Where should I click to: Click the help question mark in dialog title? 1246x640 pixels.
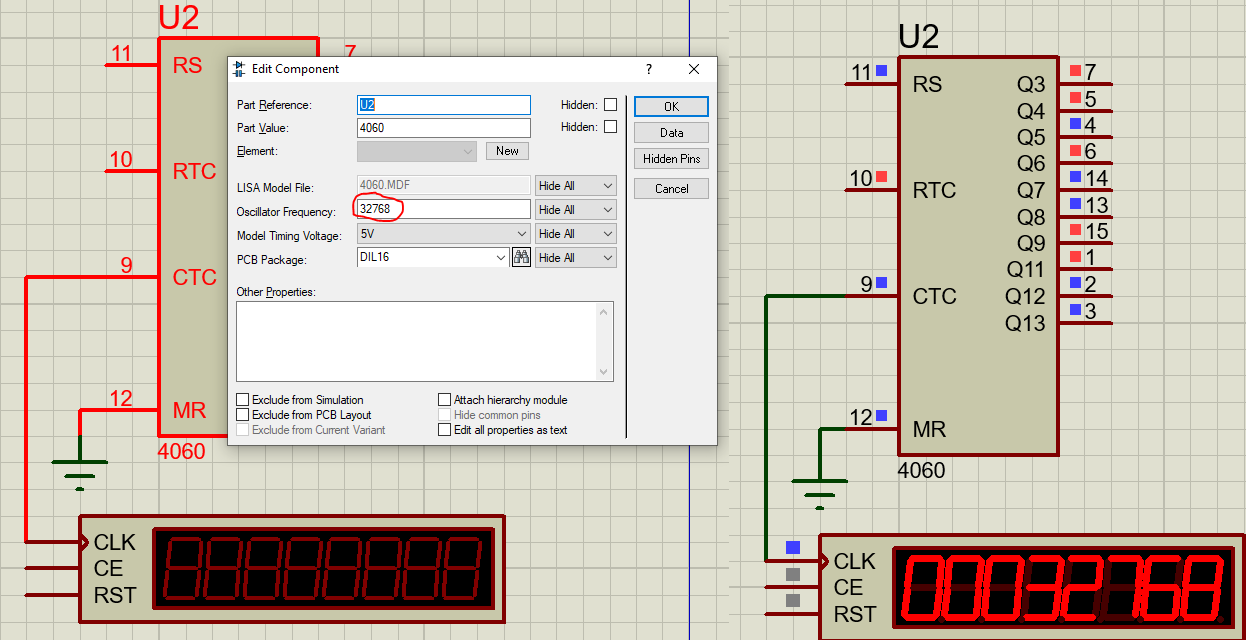click(649, 69)
